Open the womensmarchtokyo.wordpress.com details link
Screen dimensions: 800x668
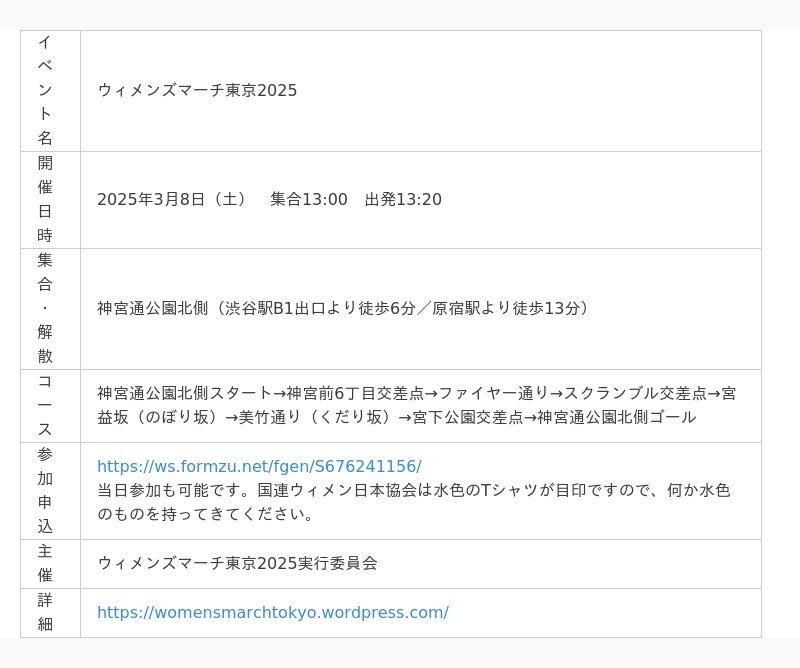tap(272, 612)
